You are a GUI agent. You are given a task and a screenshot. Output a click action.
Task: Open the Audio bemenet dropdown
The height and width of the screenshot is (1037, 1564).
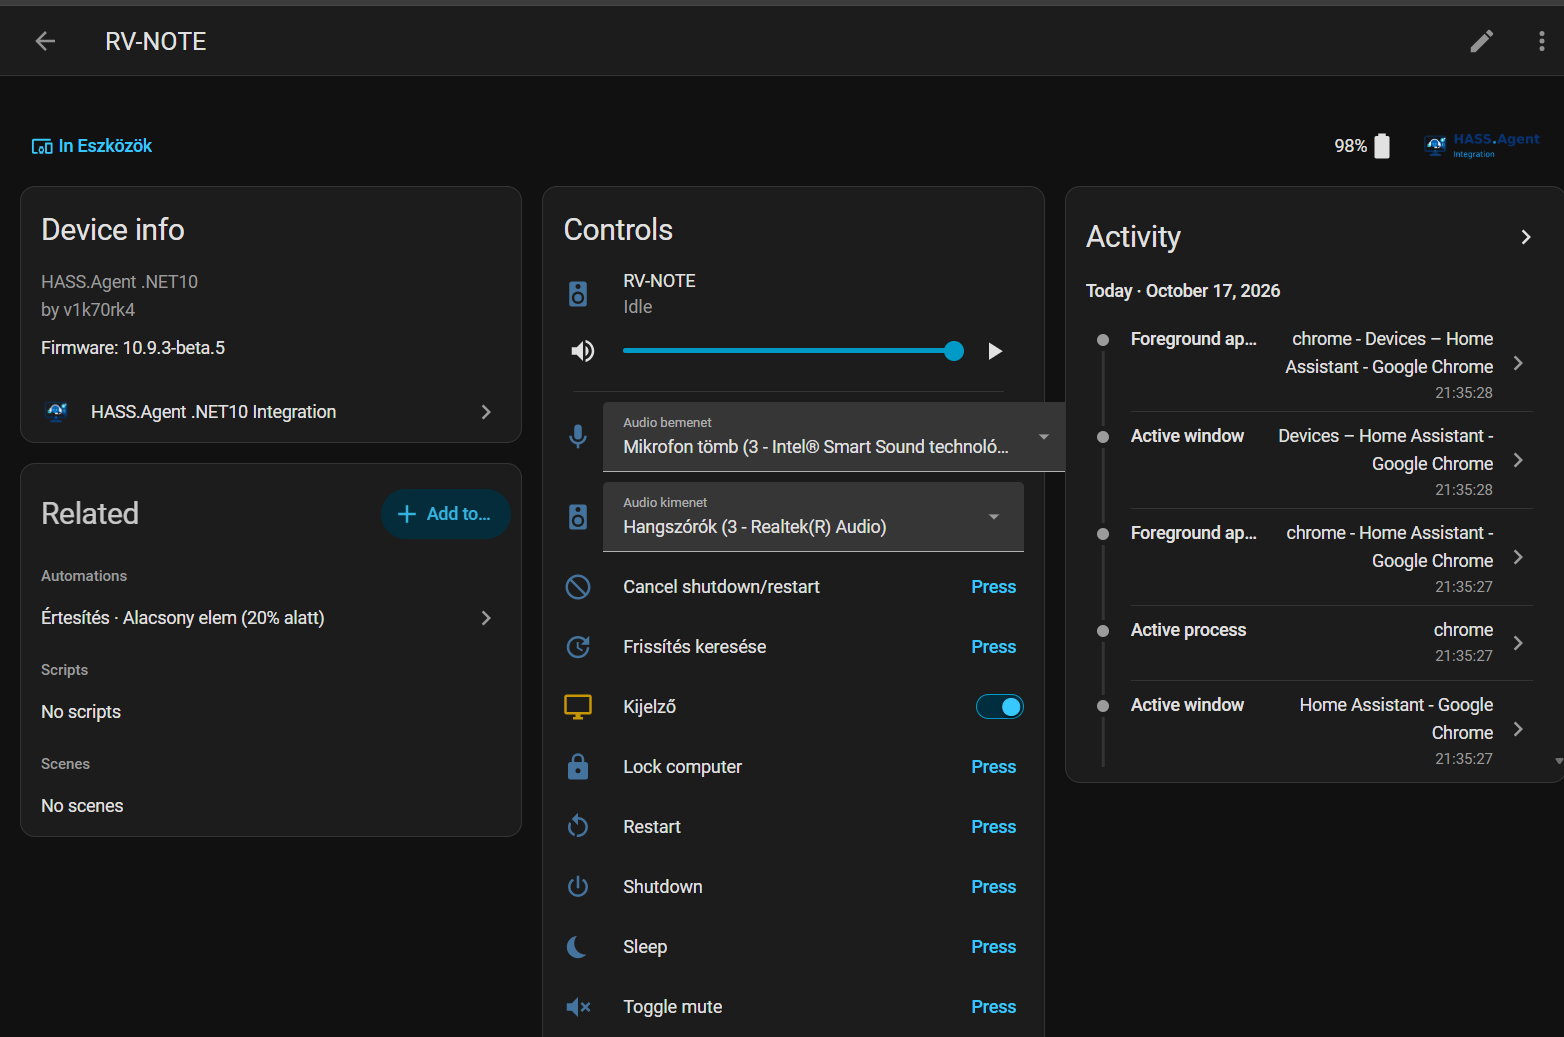(834, 437)
